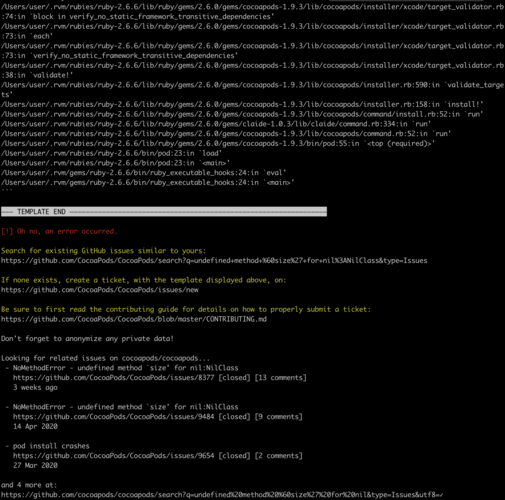Open the GitHub issues search URL for undefined method size
The height and width of the screenshot is (500, 505).
click(214, 260)
